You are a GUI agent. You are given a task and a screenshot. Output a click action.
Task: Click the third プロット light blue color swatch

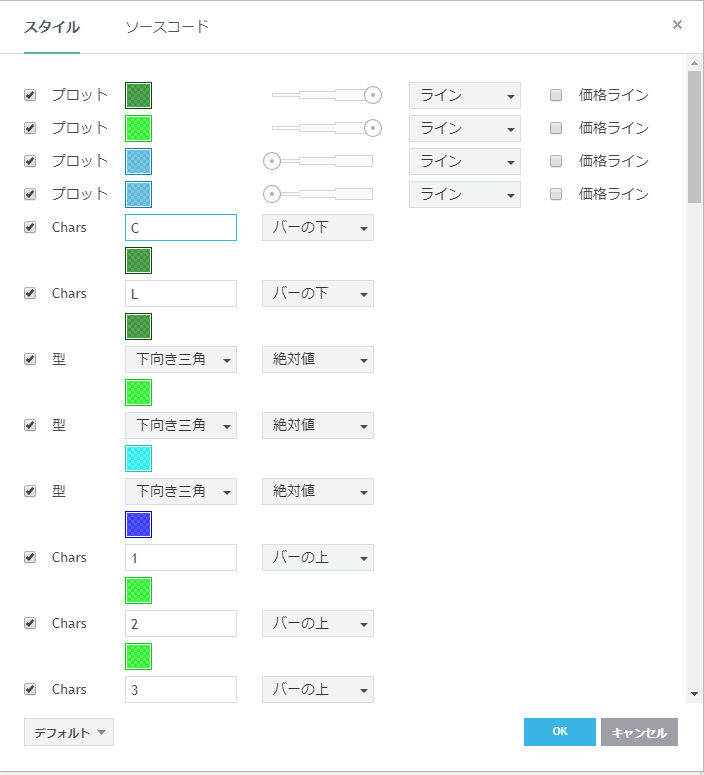(138, 161)
